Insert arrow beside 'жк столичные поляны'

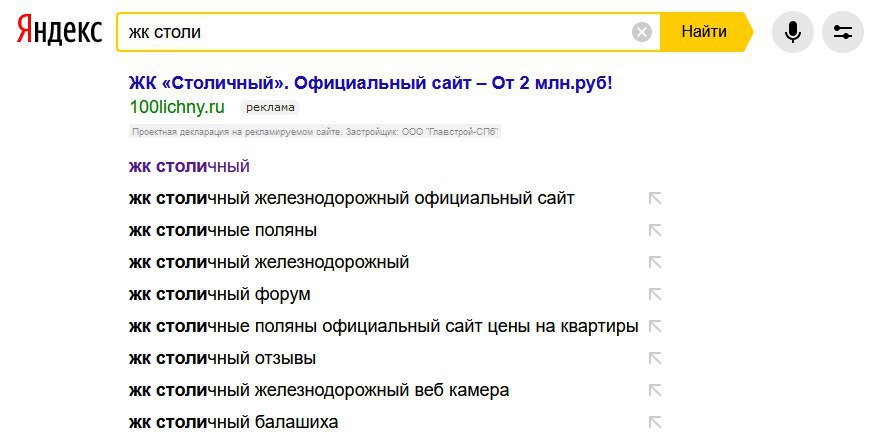pos(655,230)
